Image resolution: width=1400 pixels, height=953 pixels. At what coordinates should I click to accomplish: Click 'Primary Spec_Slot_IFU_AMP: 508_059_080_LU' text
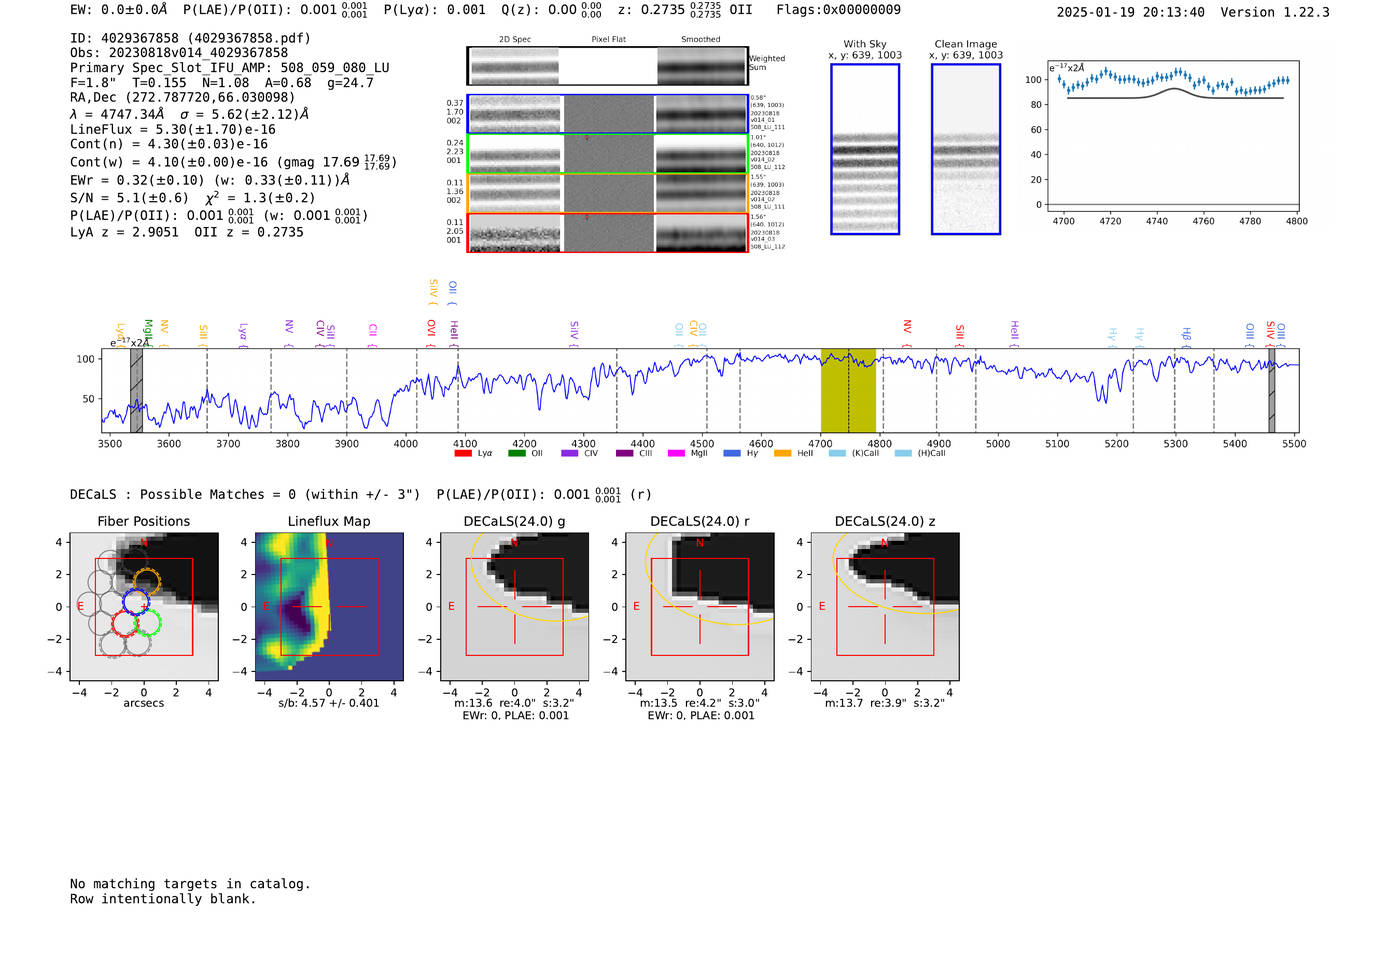coord(230,68)
